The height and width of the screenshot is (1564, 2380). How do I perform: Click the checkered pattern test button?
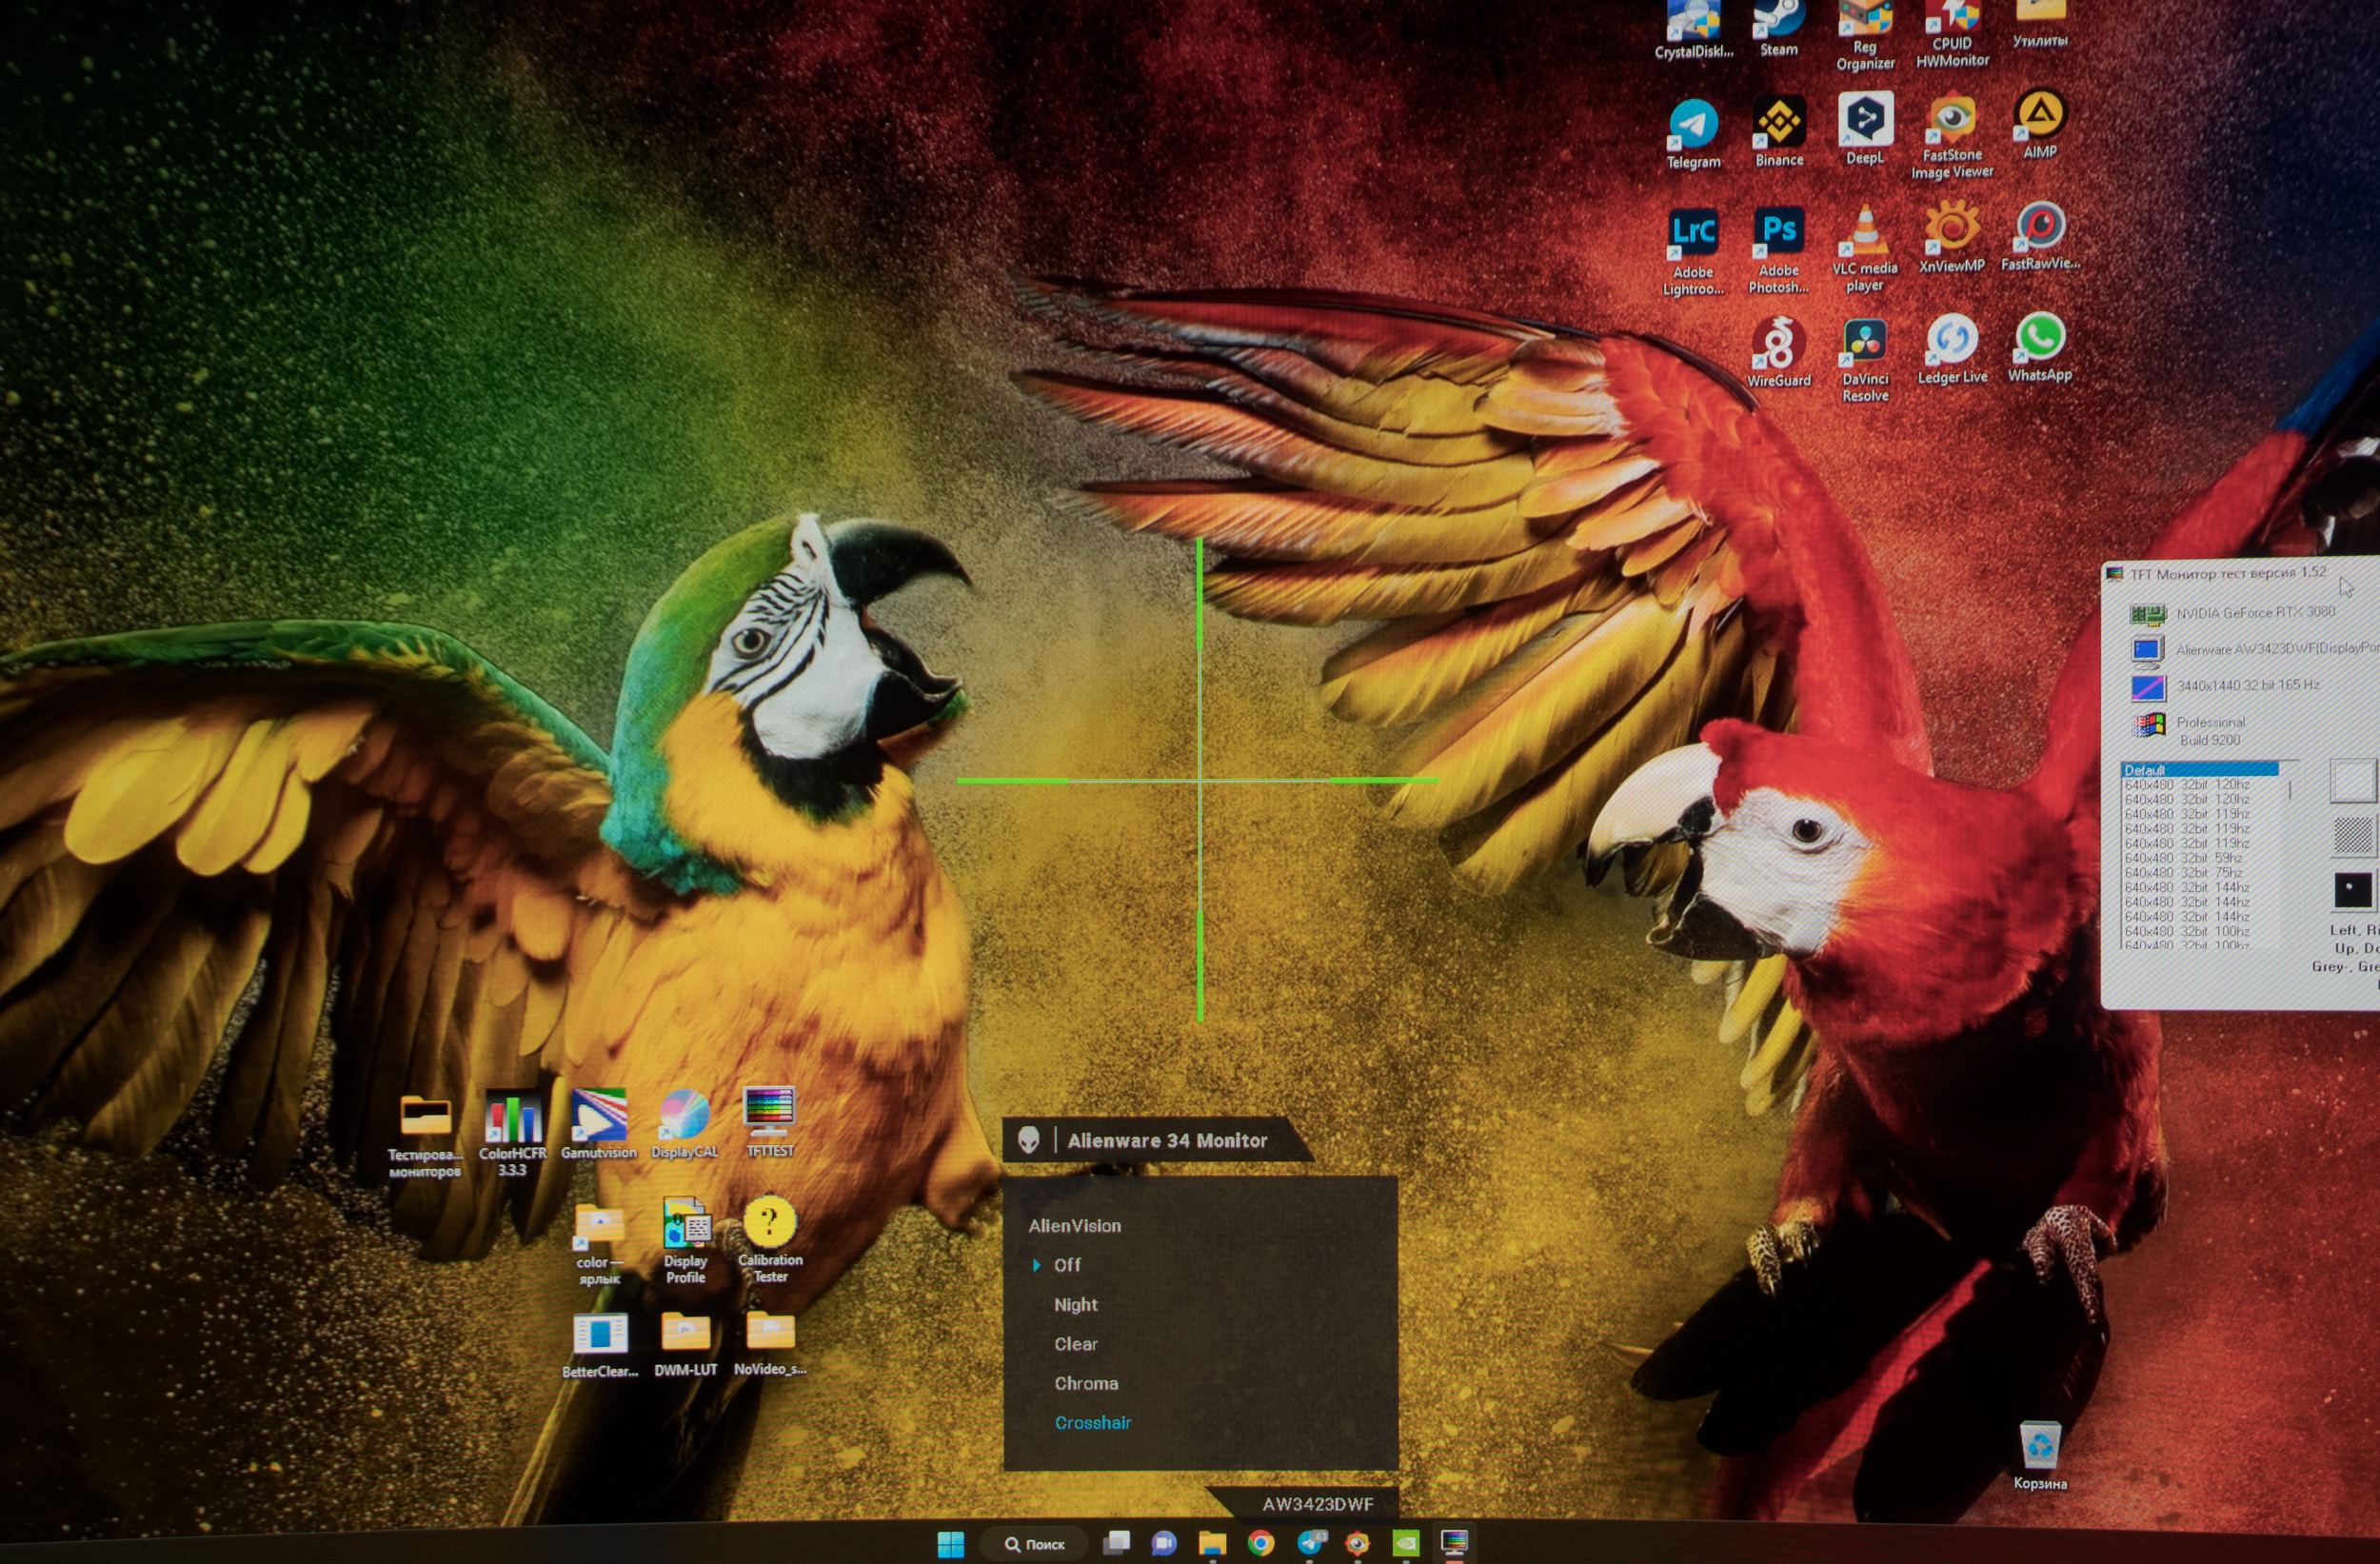click(x=2352, y=835)
